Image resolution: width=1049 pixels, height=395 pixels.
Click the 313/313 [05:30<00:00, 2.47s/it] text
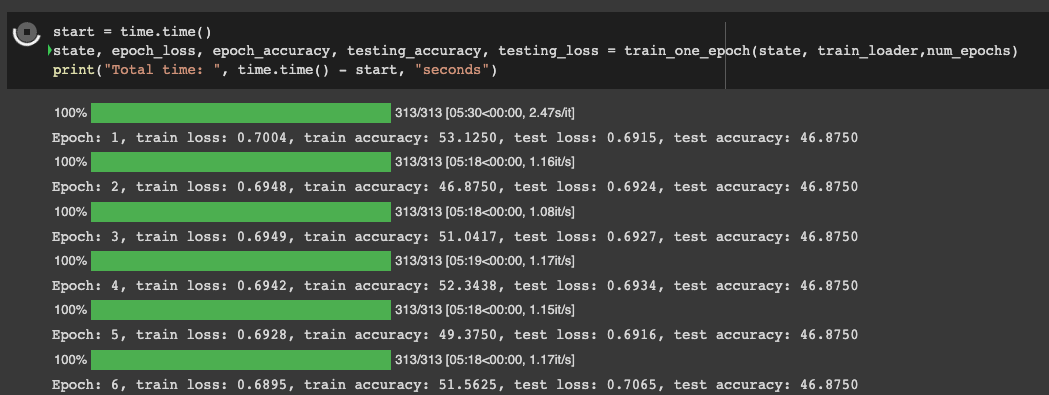point(485,113)
